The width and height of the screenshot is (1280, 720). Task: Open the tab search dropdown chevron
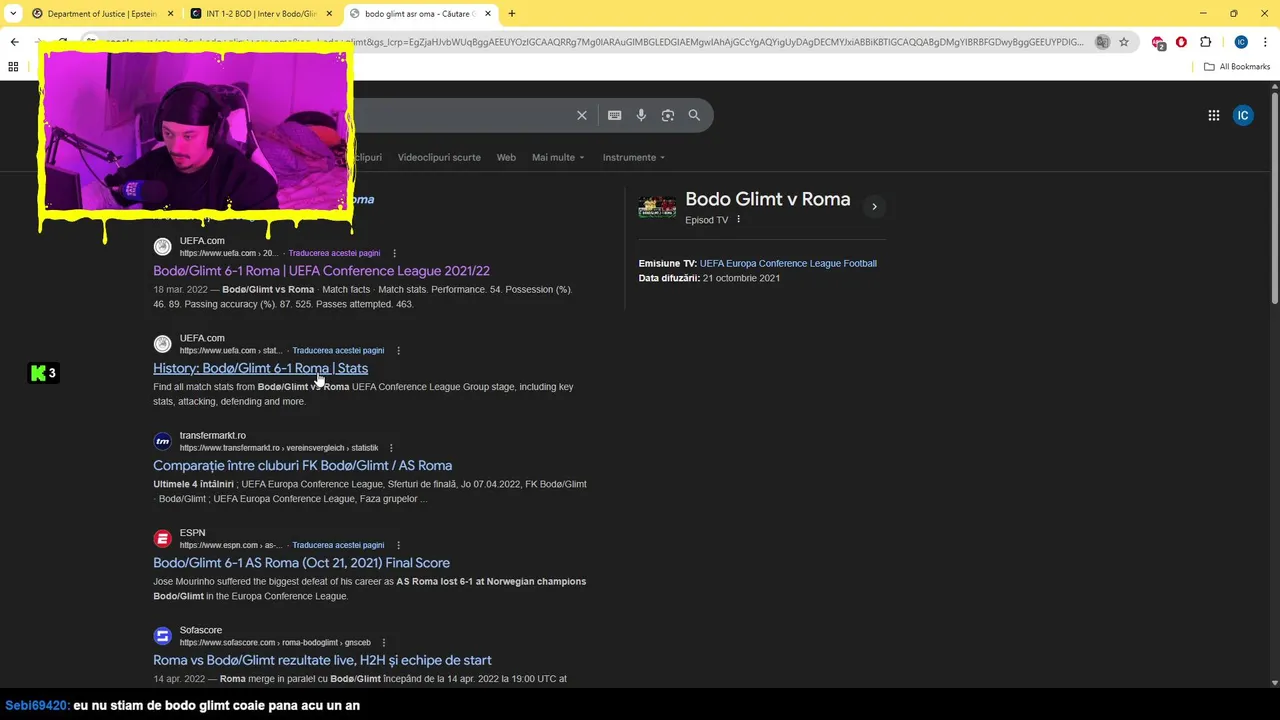pos(13,14)
